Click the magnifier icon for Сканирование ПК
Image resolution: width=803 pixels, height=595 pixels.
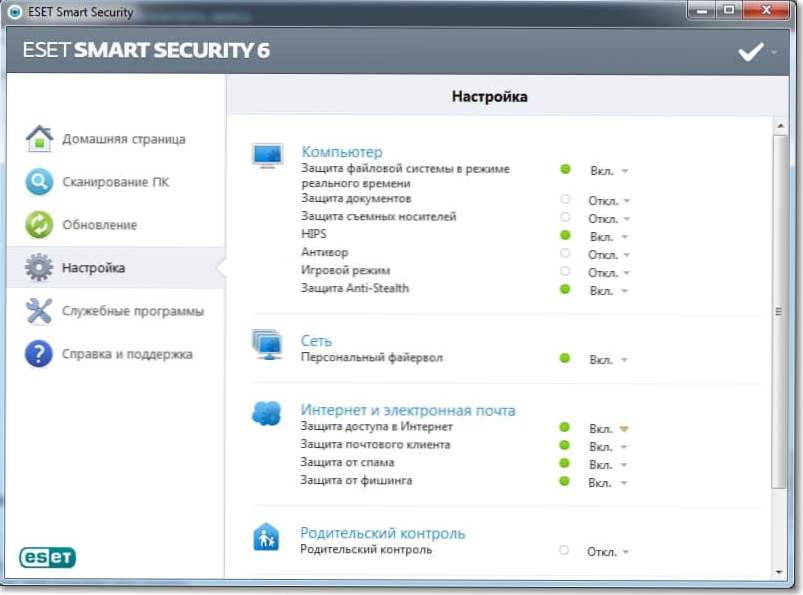coord(39,182)
